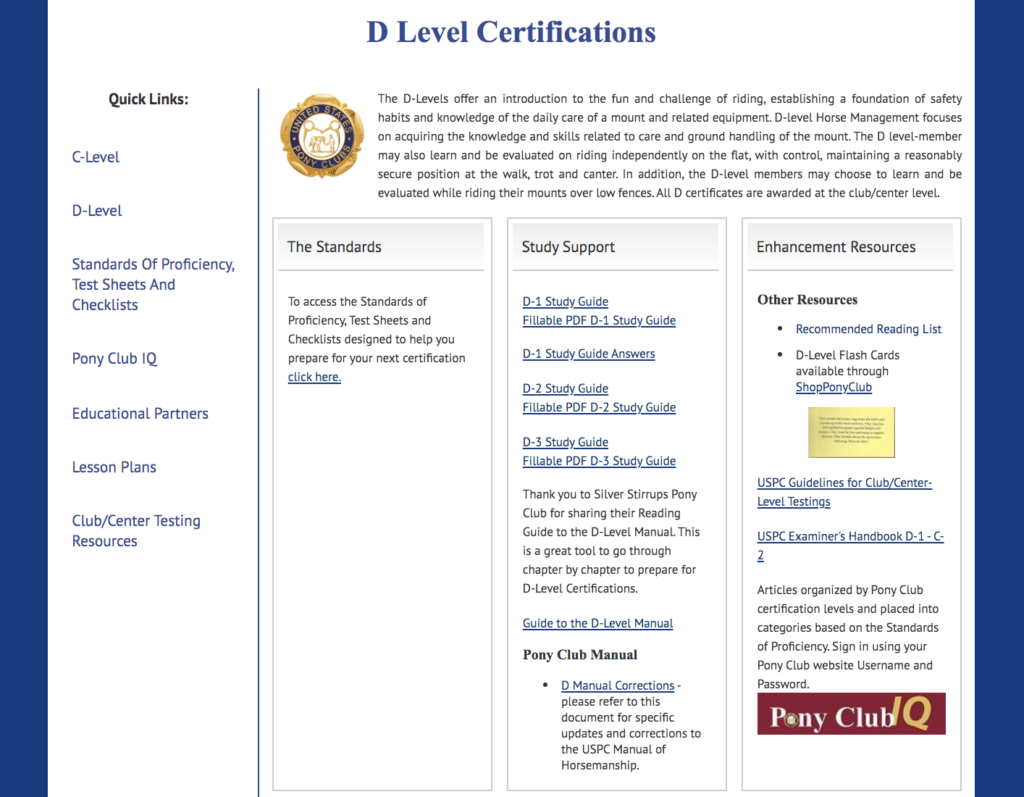Viewport: 1024px width, 797px height.
Task: Open the D-1 Study Guide link
Action: point(565,301)
